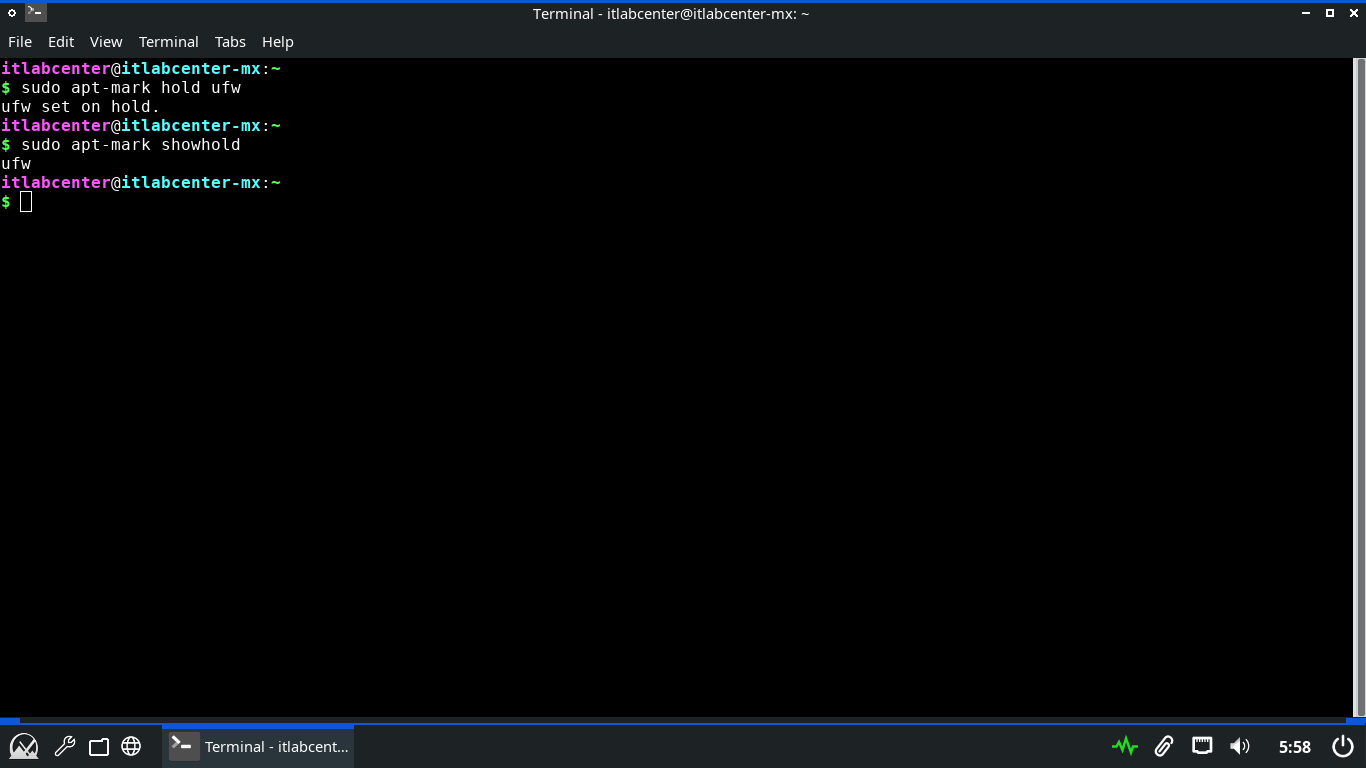The height and width of the screenshot is (768, 1366).
Task: Click the terminal's vertical scrollbar
Action: tap(1358, 388)
